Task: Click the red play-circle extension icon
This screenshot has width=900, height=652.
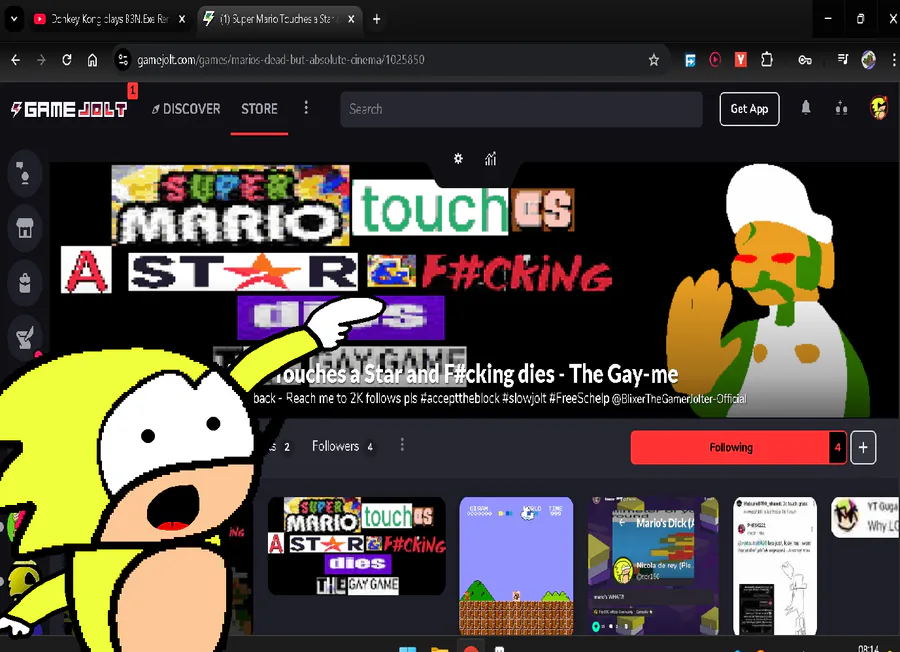Action: pyautogui.click(x=715, y=60)
